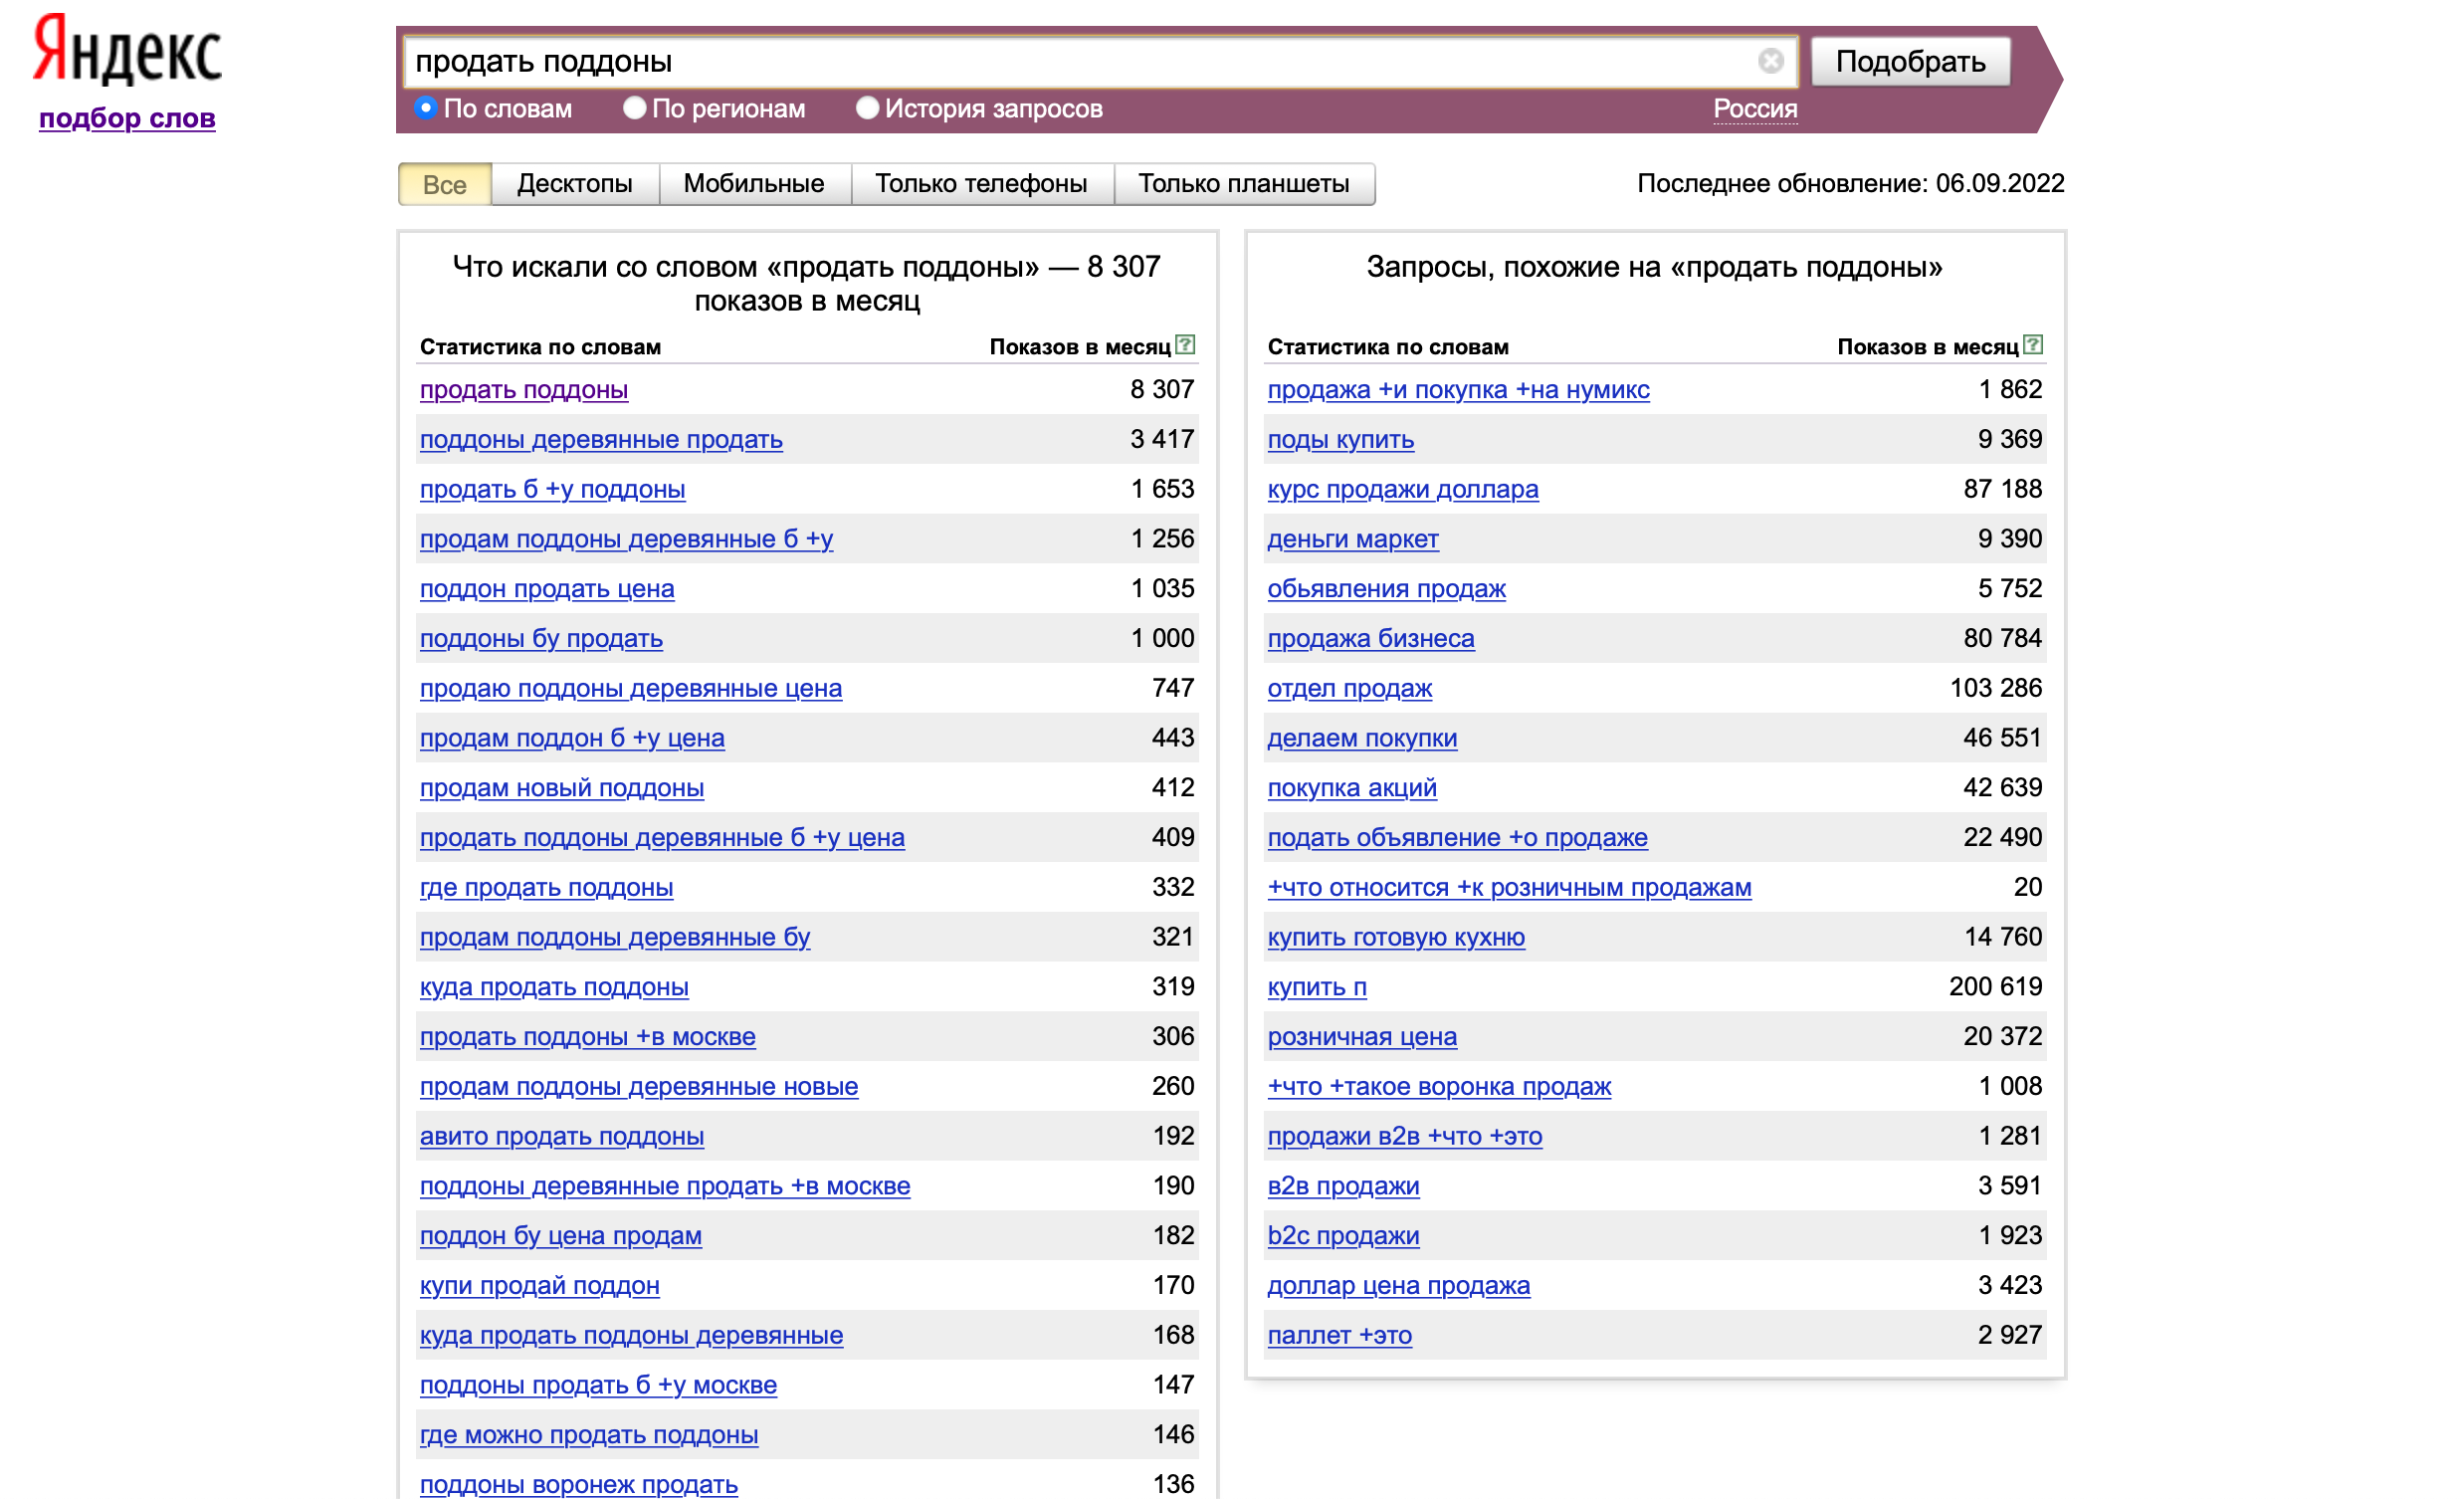Open 'продать поддоны +в москве' link

(x=588, y=1038)
